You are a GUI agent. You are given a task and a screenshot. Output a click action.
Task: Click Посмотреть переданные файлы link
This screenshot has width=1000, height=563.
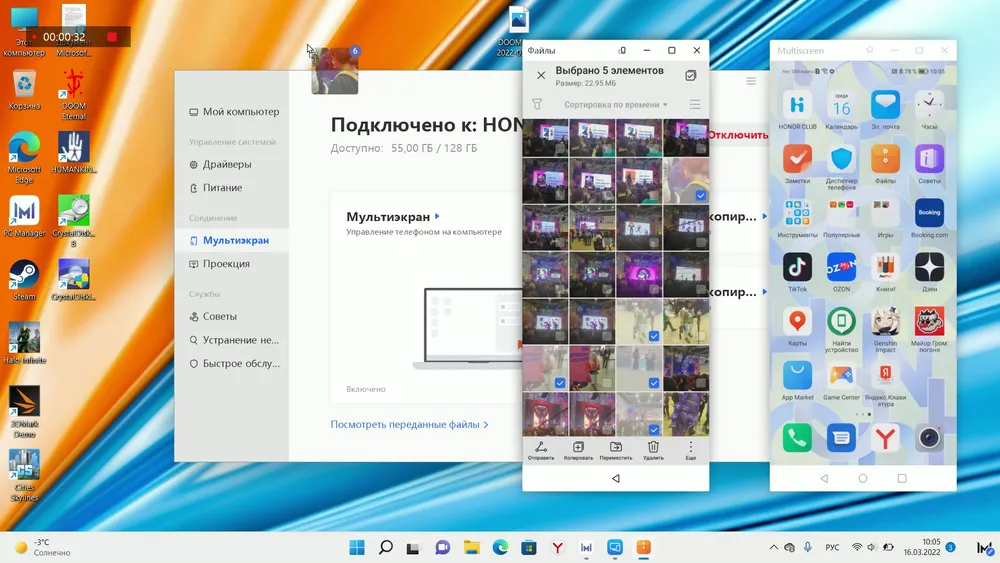click(x=409, y=425)
